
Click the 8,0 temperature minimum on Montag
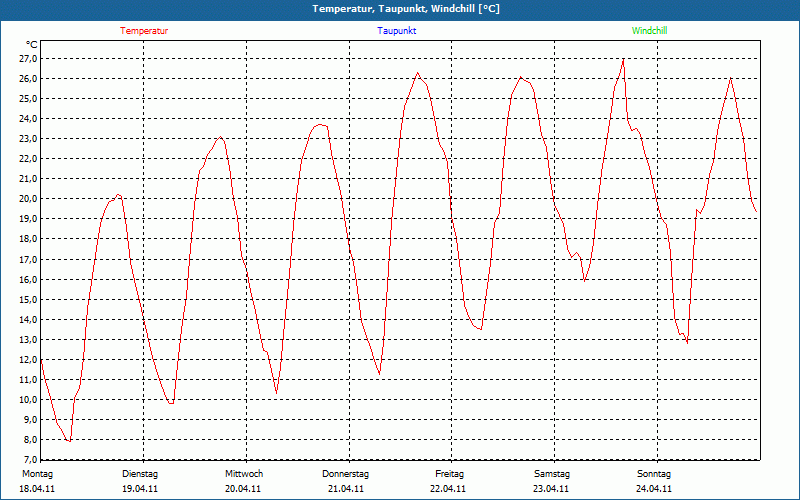(69, 440)
